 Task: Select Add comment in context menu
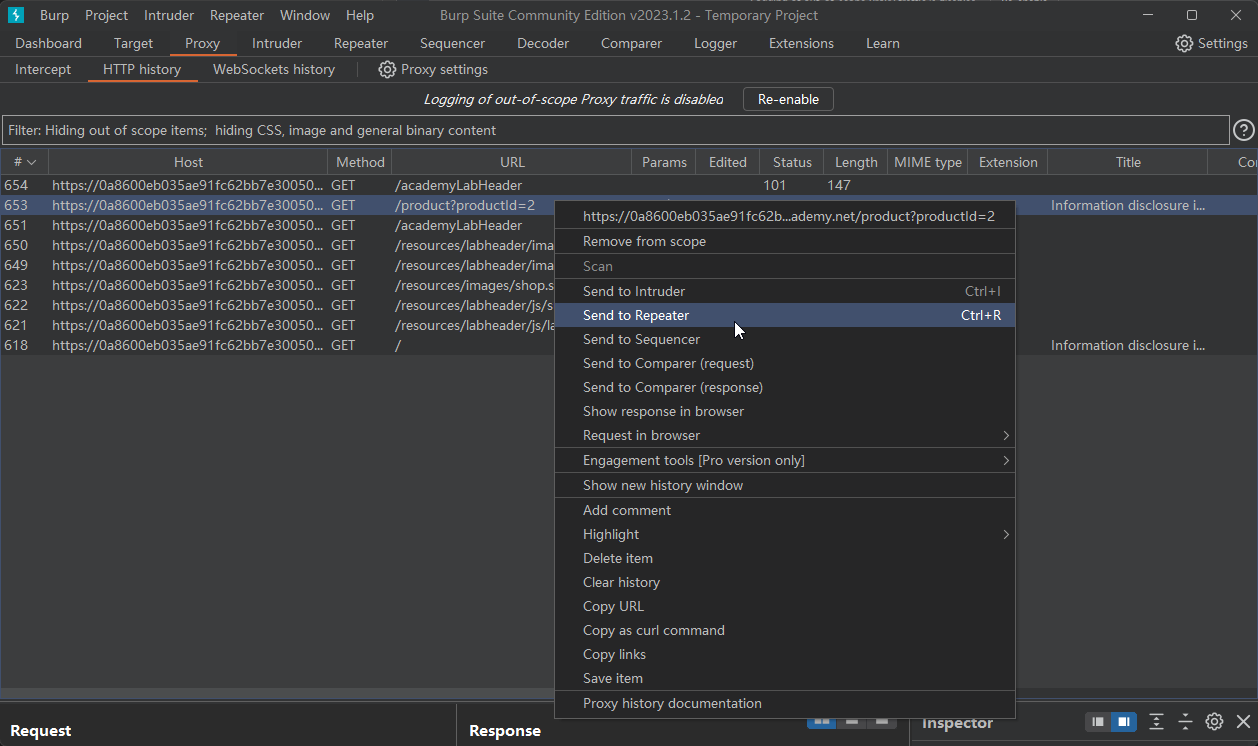(785, 510)
